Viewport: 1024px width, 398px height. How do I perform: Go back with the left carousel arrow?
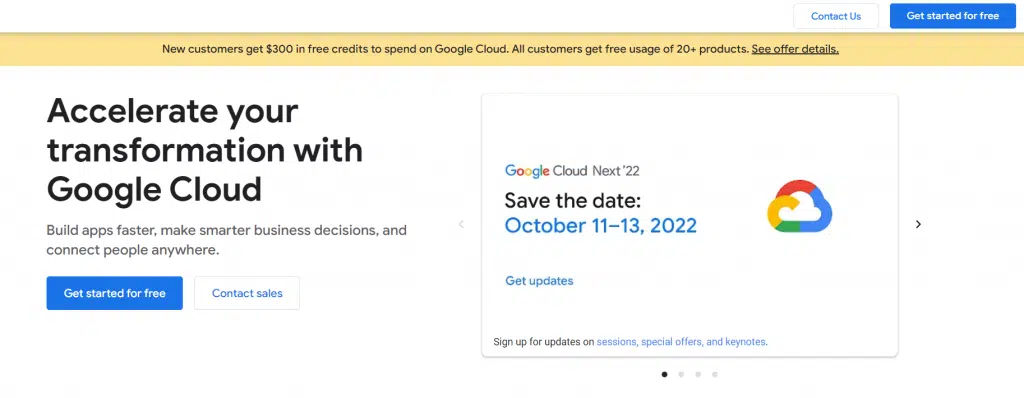click(x=461, y=224)
